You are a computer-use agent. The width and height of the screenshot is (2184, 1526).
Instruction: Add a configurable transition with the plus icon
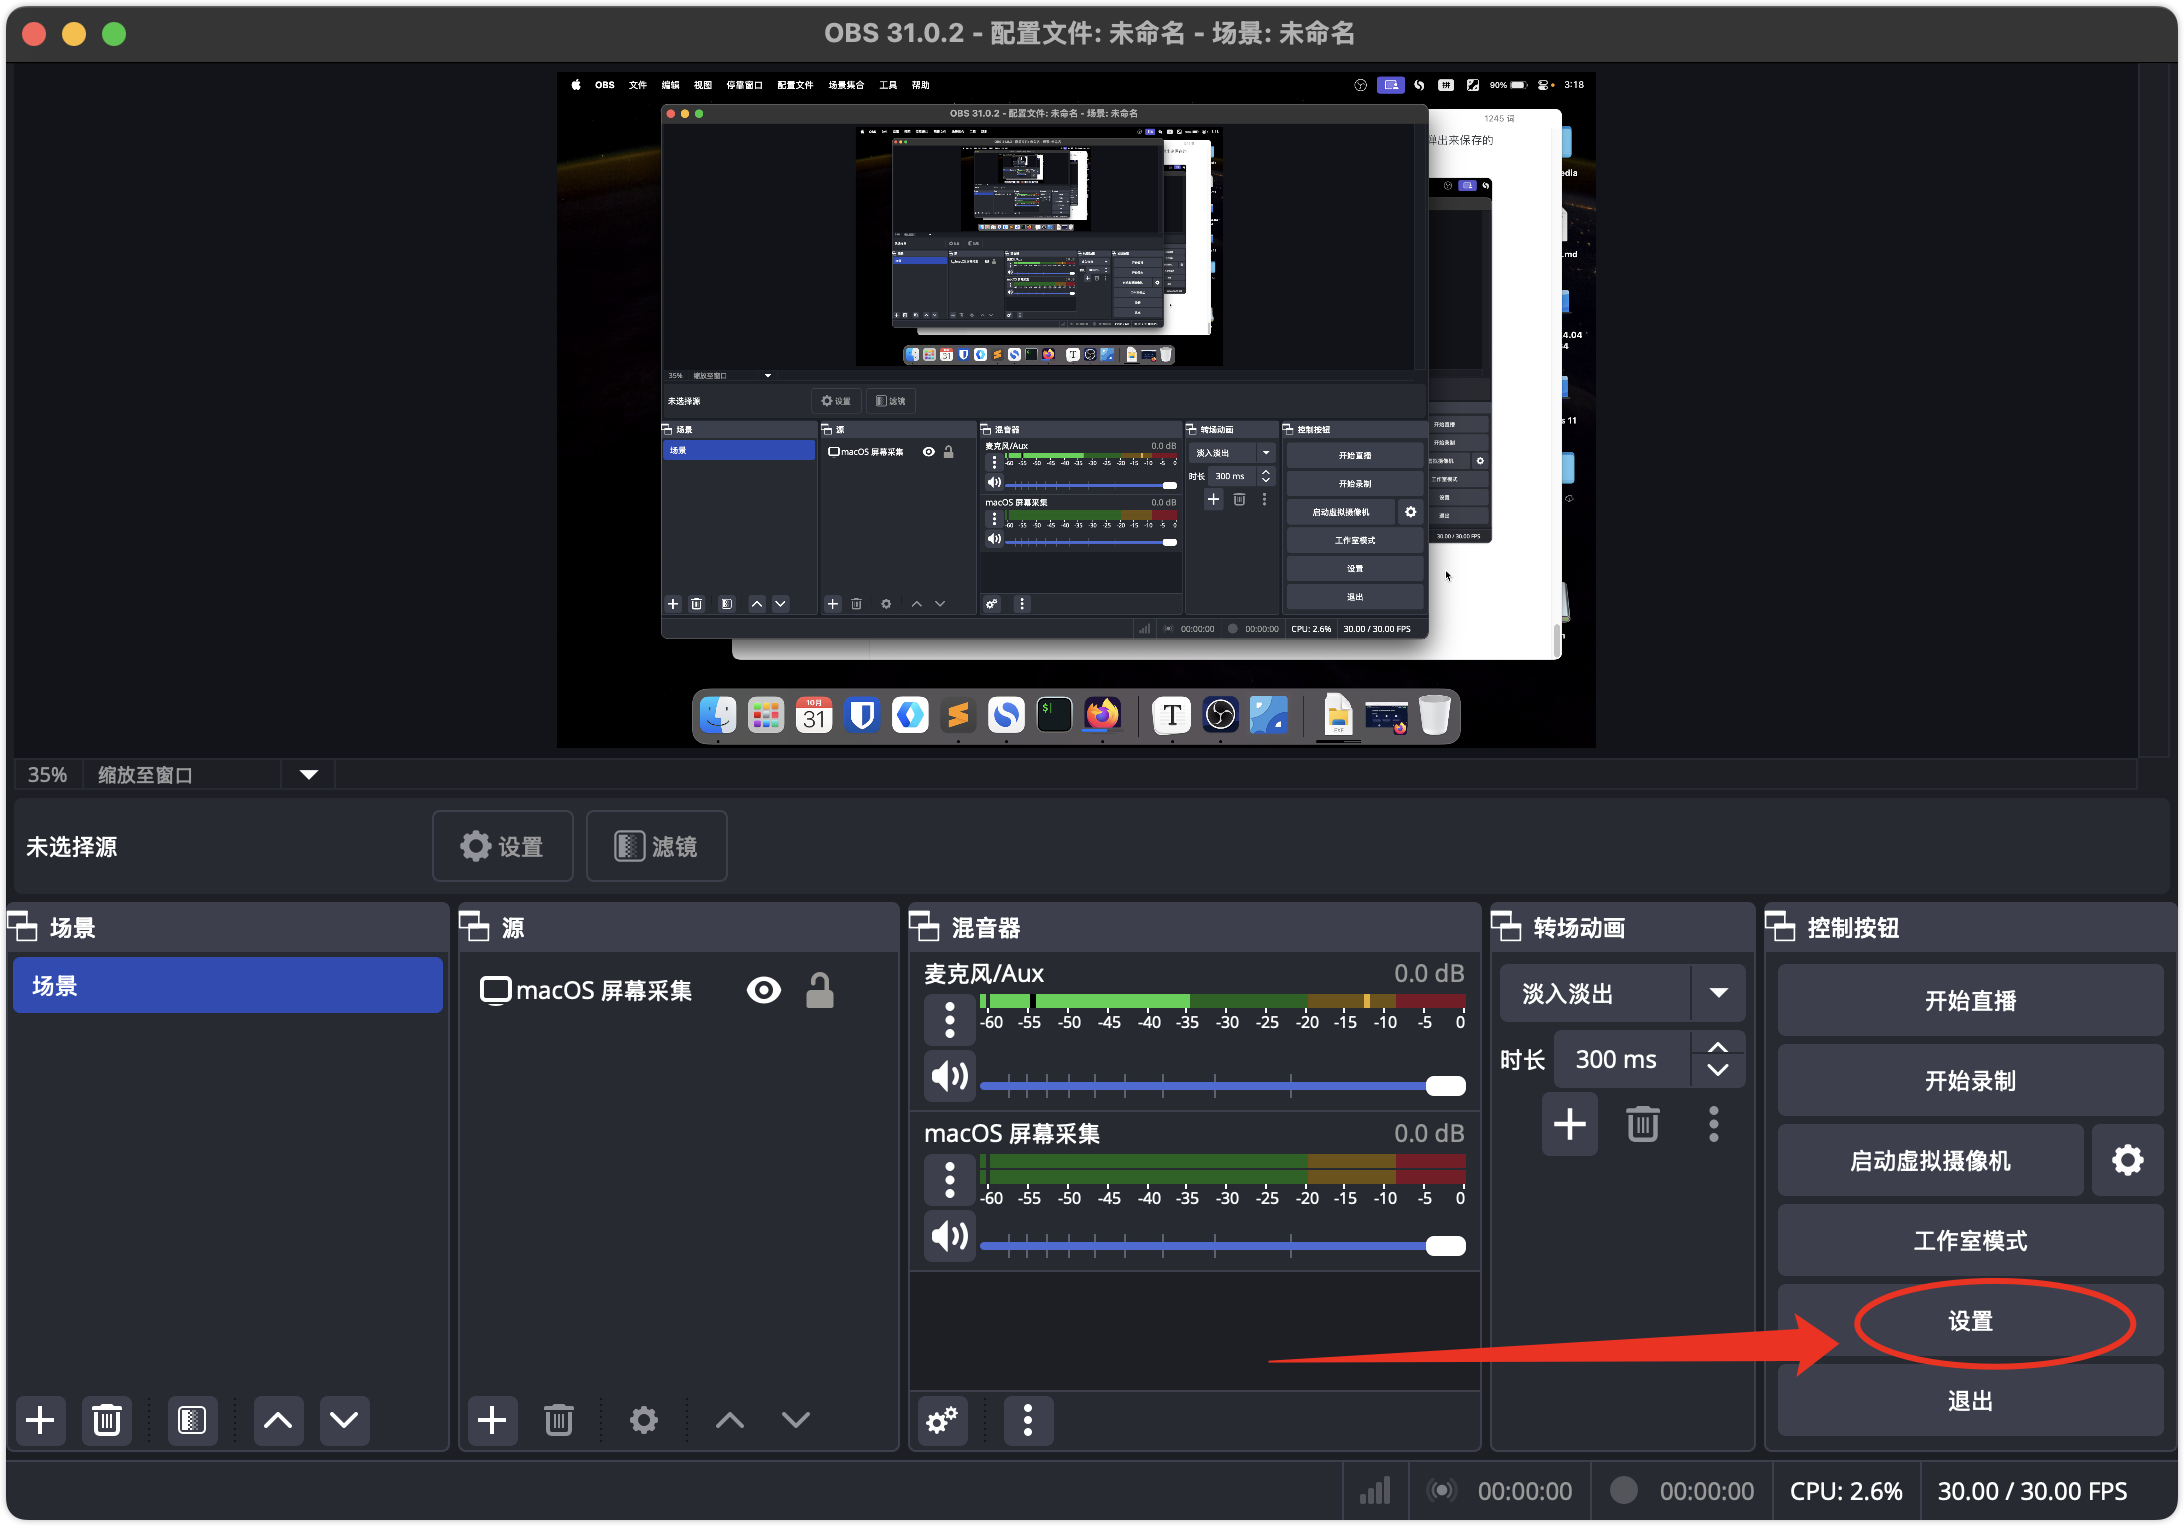1570,1124
